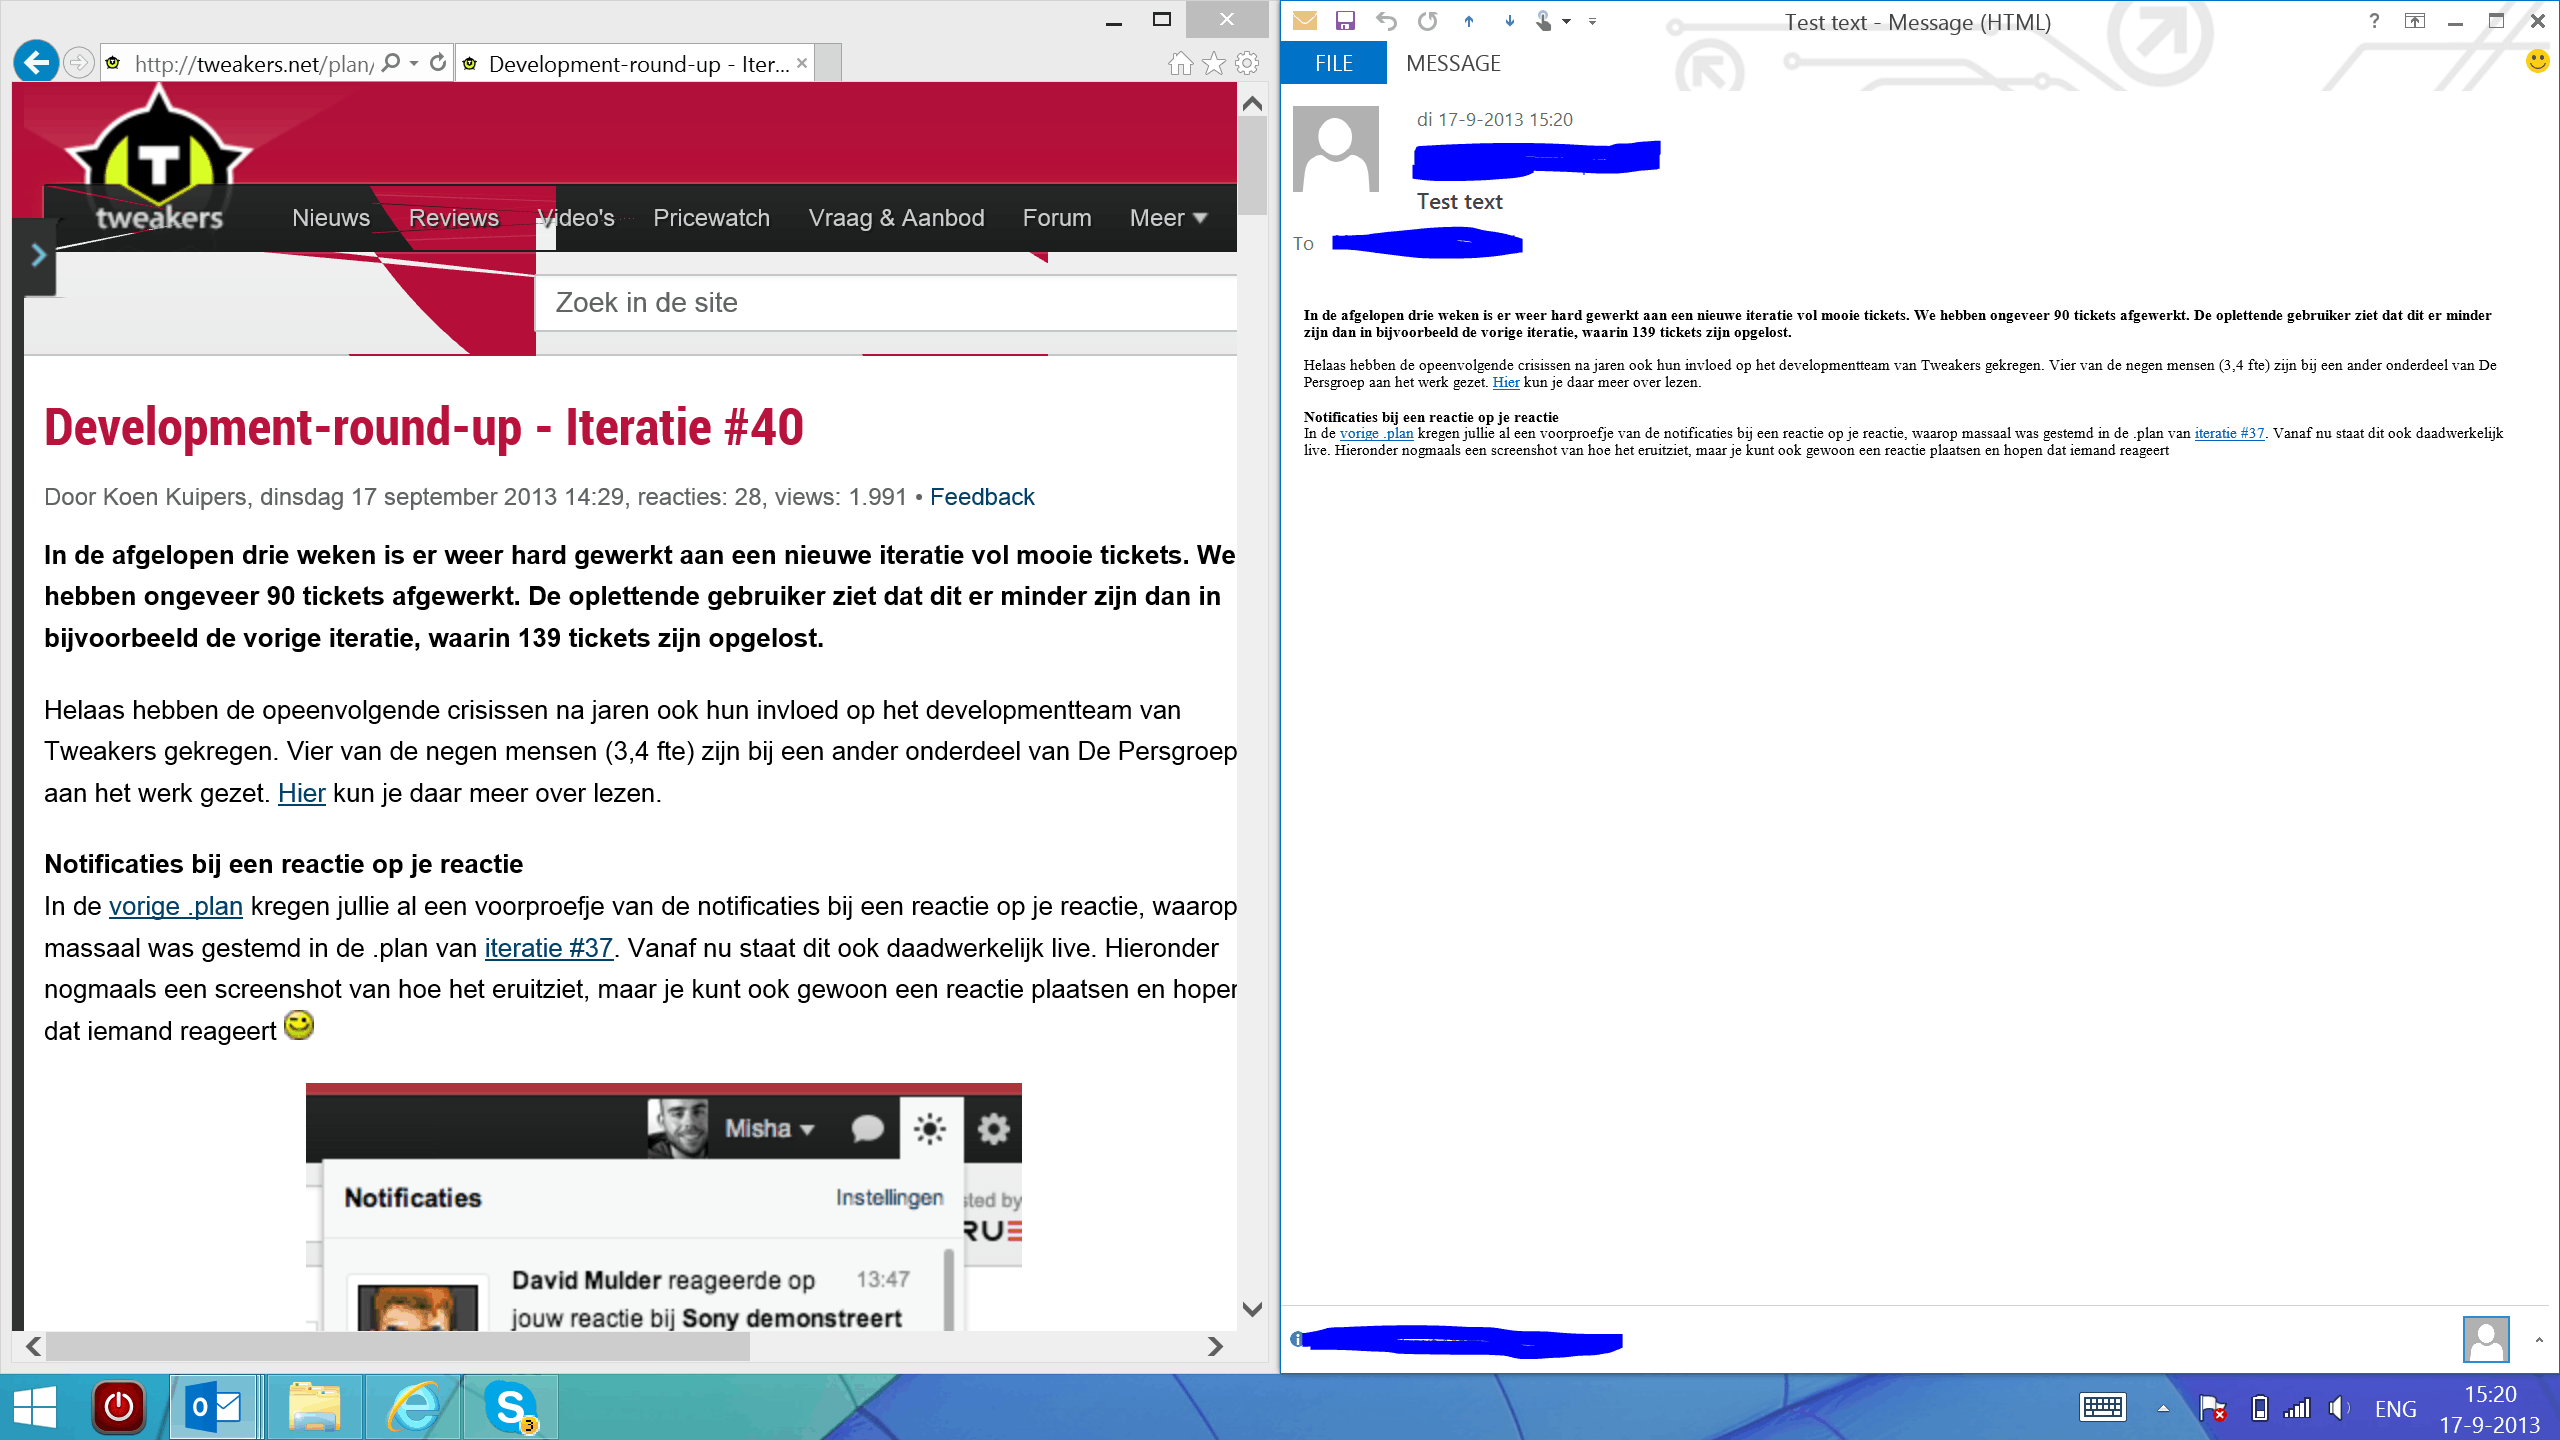Click the Redo circular arrow in Outlook
Screen dimensions: 2560x1440
(x=1428, y=21)
